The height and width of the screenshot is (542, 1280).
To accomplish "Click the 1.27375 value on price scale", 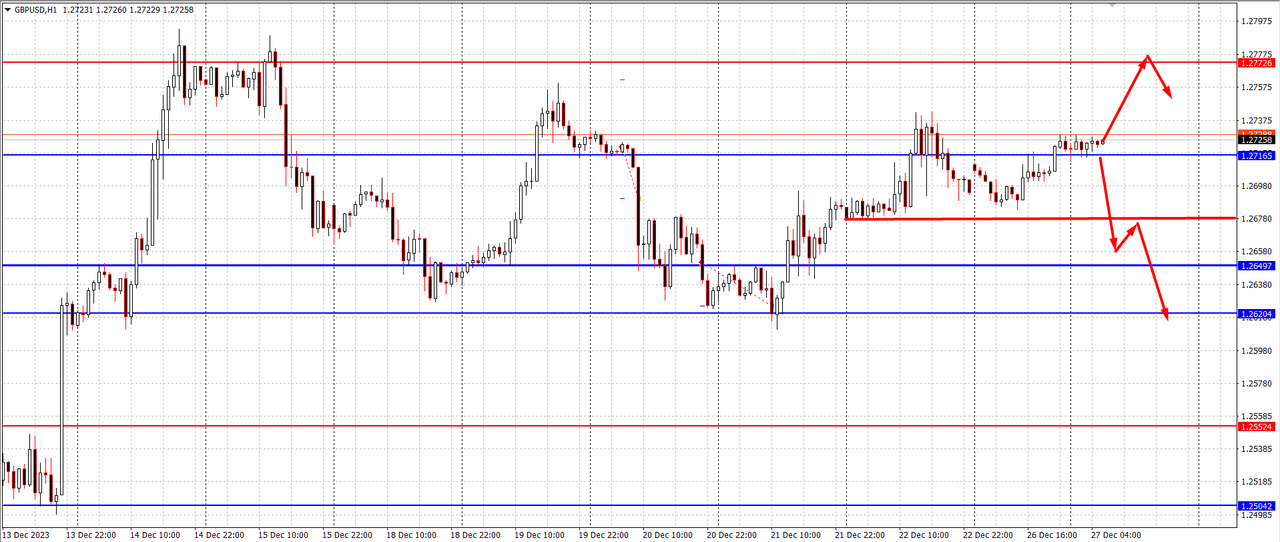I will 1256,120.
